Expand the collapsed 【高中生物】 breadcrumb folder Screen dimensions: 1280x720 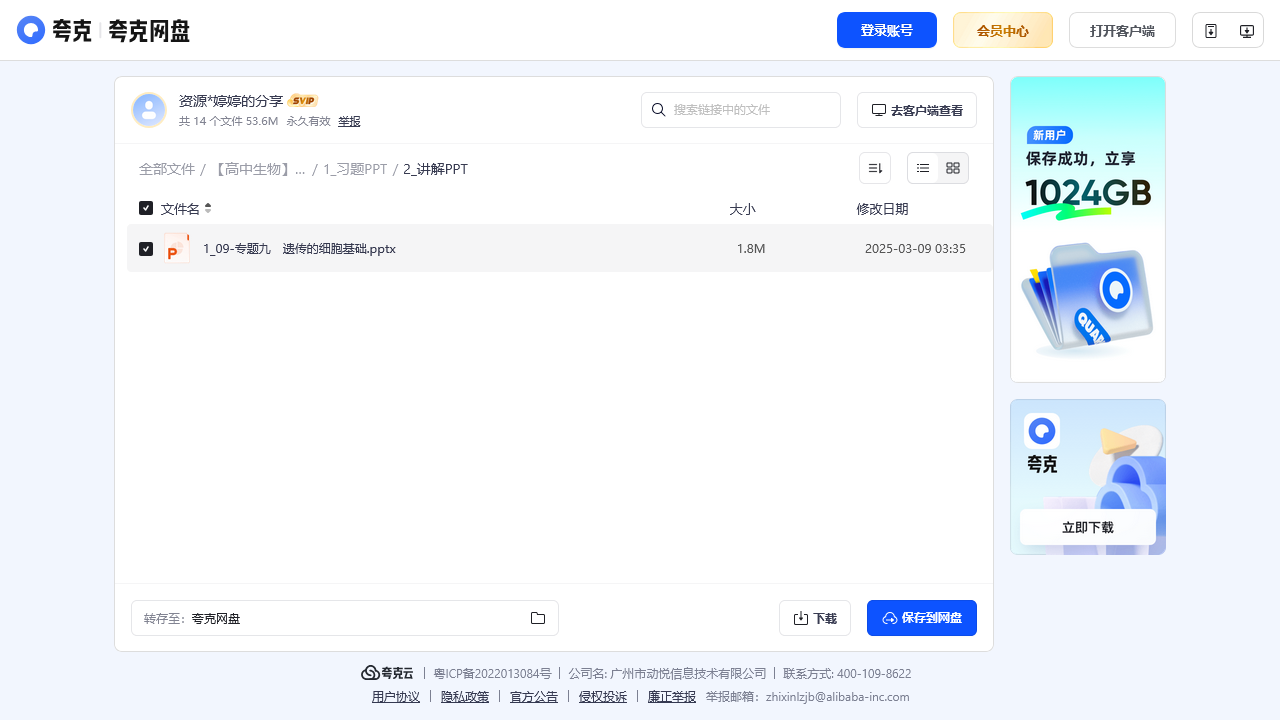tap(258, 169)
